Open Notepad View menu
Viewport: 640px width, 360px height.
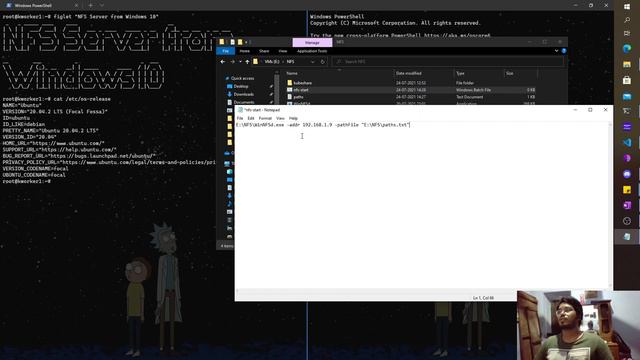[280, 118]
